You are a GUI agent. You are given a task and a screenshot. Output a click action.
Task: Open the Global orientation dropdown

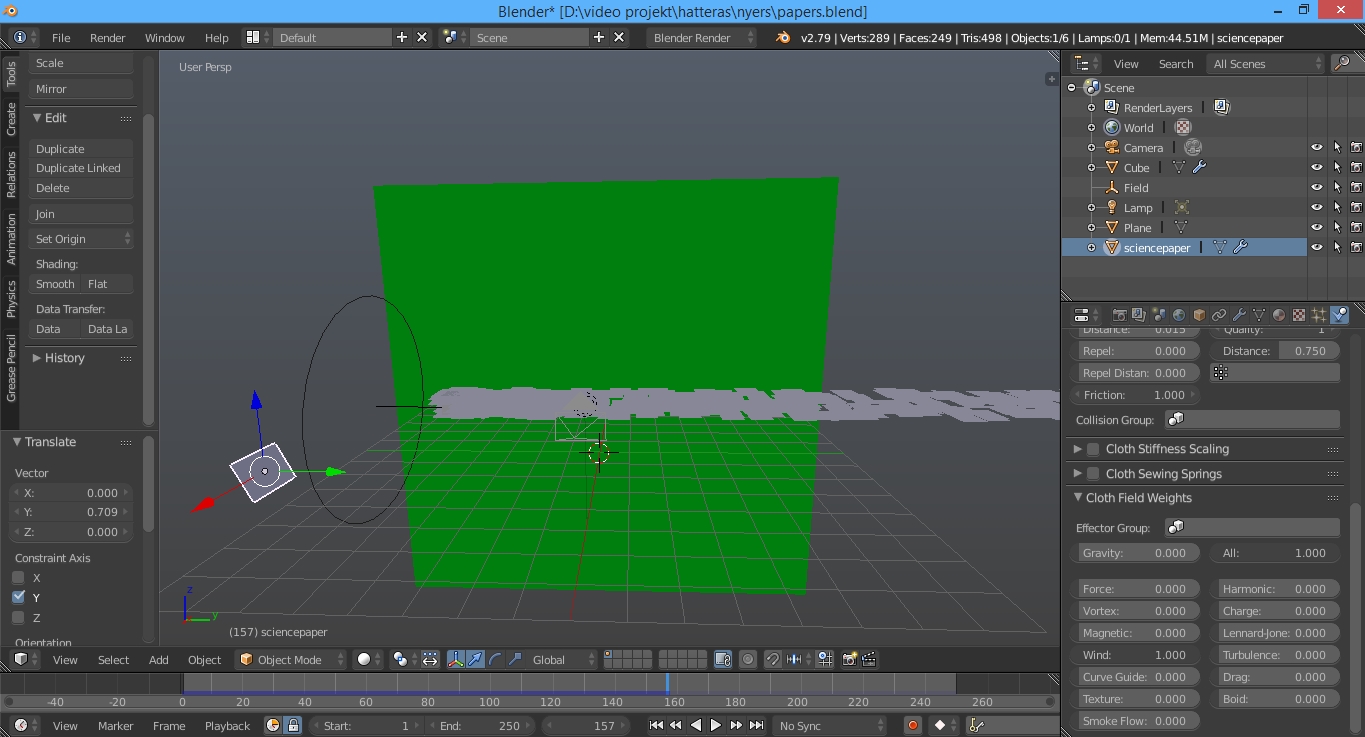(563, 659)
